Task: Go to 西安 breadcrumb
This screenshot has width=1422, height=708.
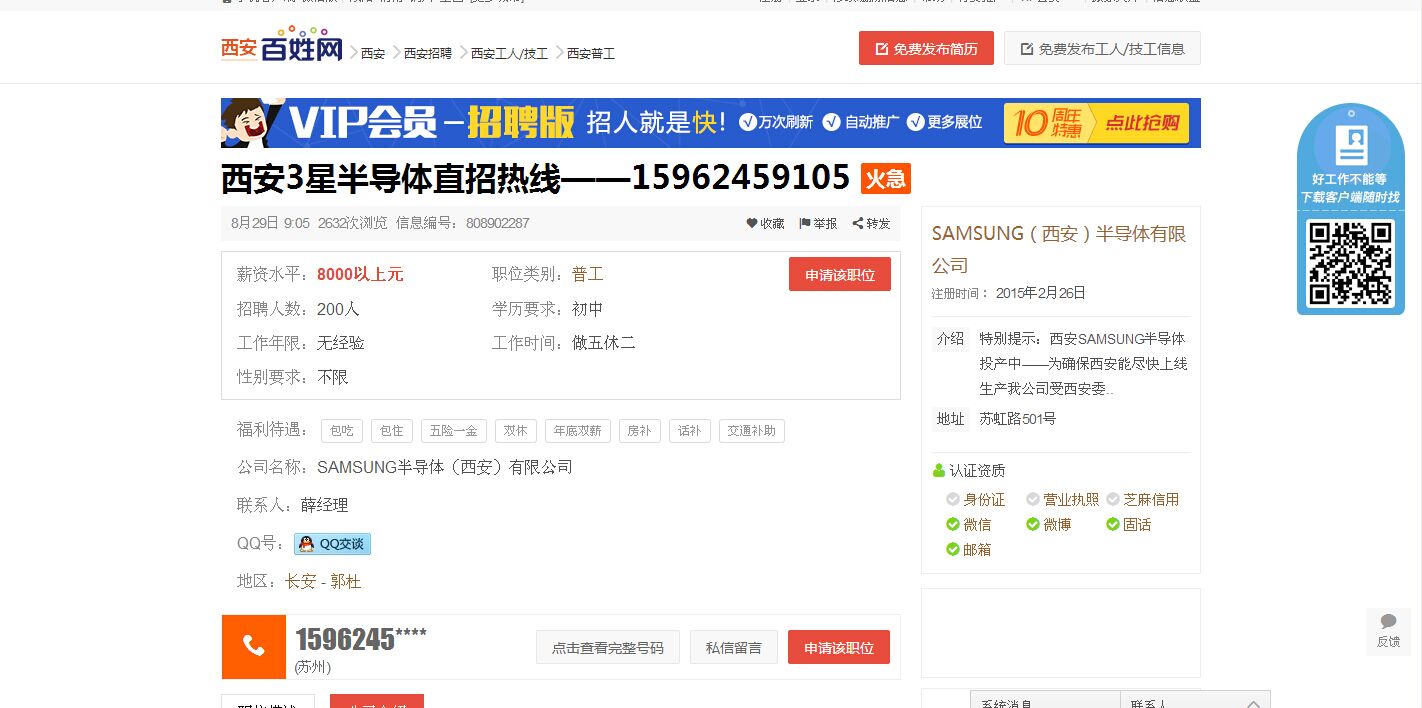Action: pyautogui.click(x=373, y=53)
